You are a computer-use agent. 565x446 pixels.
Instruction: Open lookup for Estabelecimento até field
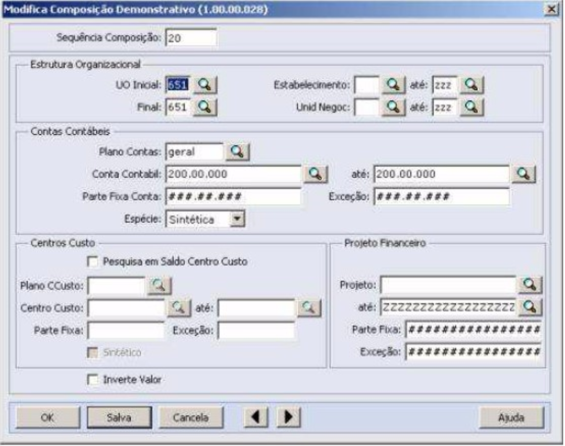[x=472, y=85]
